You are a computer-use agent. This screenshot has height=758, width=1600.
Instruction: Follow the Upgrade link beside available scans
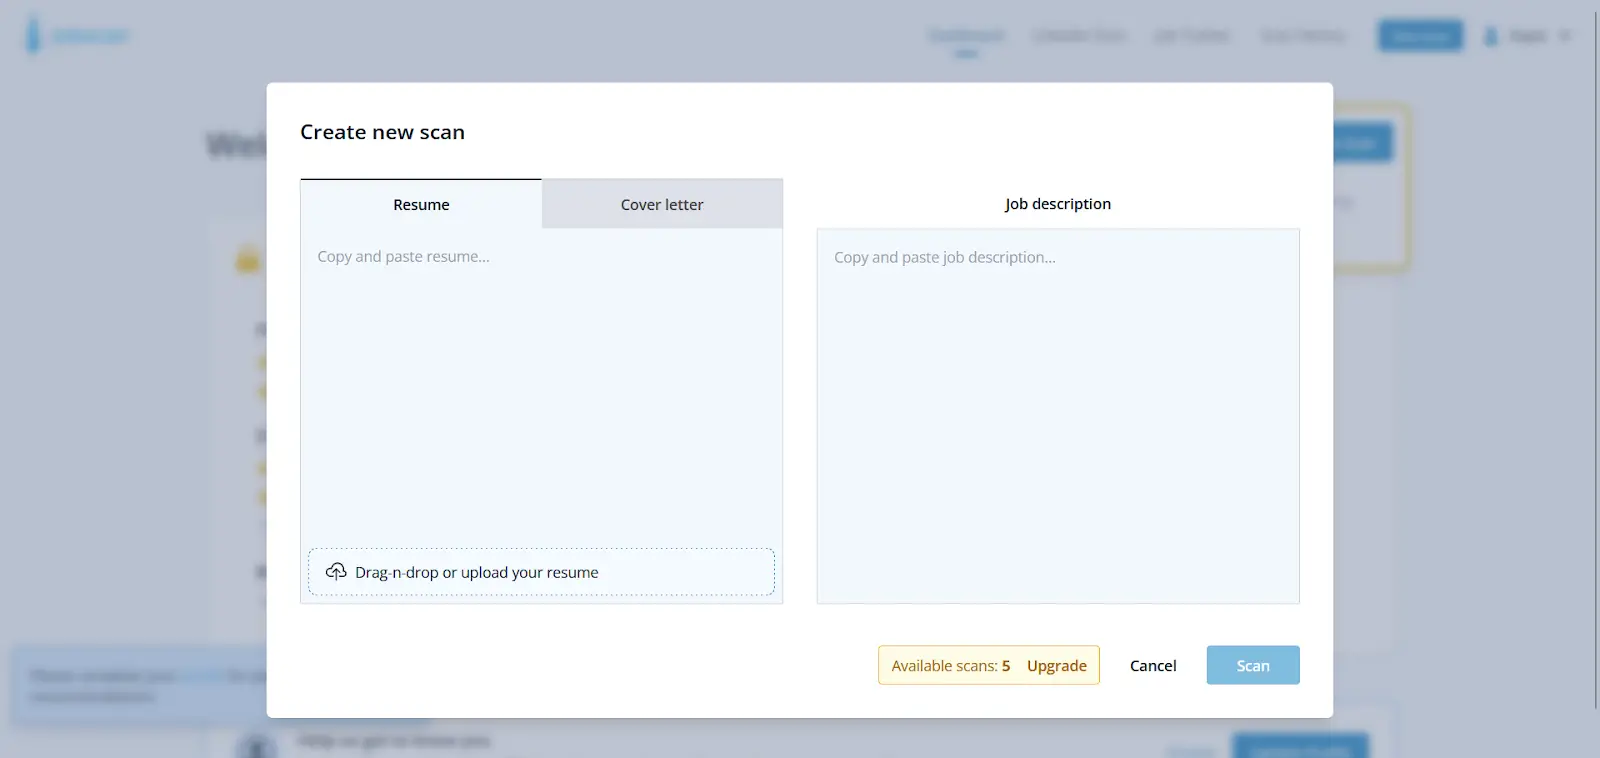pos(1057,666)
